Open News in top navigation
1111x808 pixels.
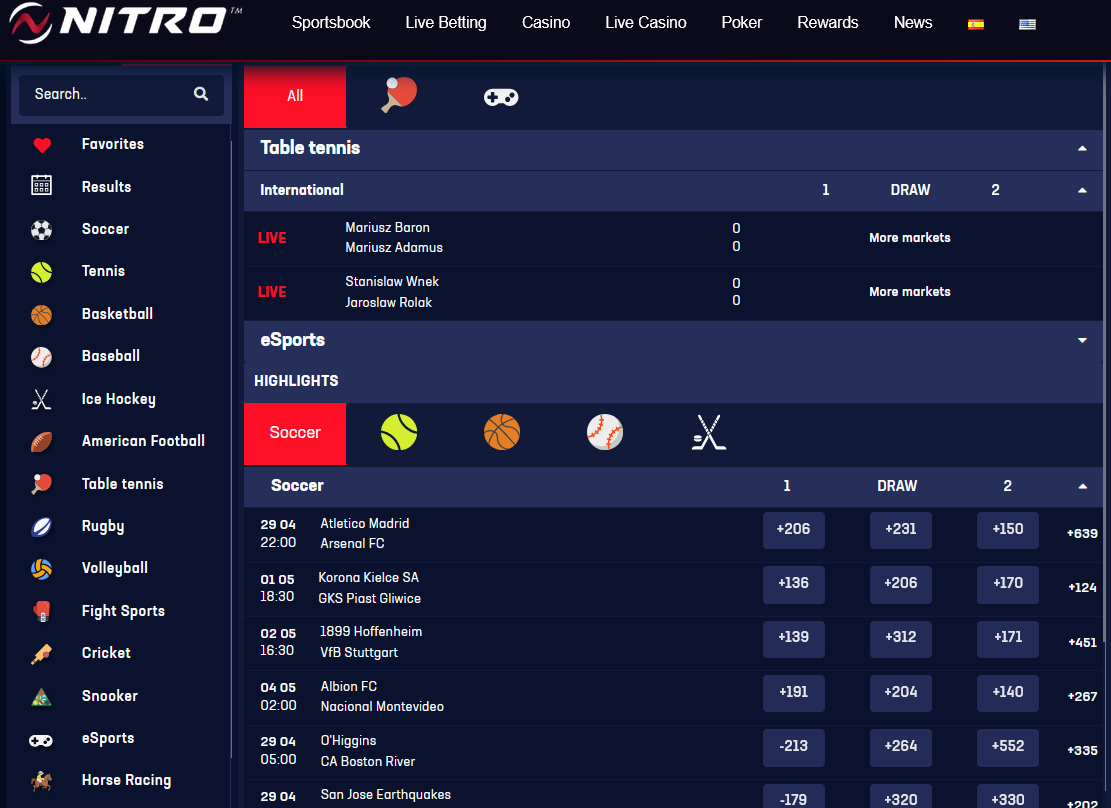[913, 23]
